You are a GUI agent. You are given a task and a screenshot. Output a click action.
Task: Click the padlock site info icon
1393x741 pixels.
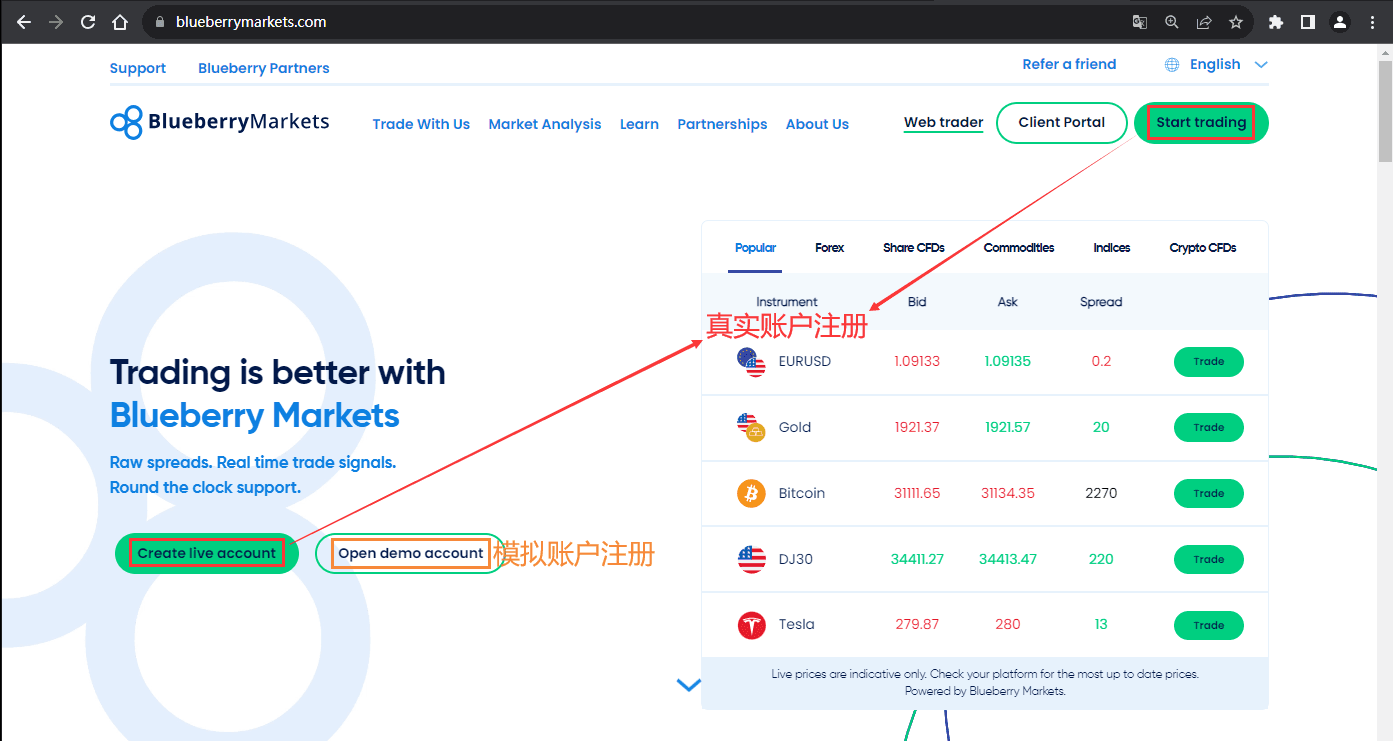(x=160, y=22)
